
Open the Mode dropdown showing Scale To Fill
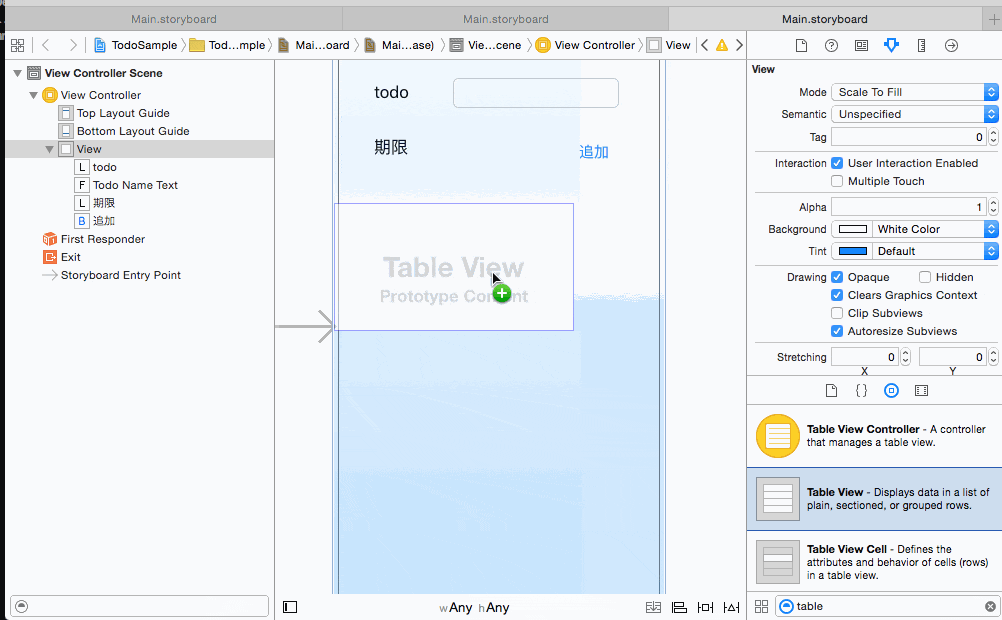tap(913, 92)
